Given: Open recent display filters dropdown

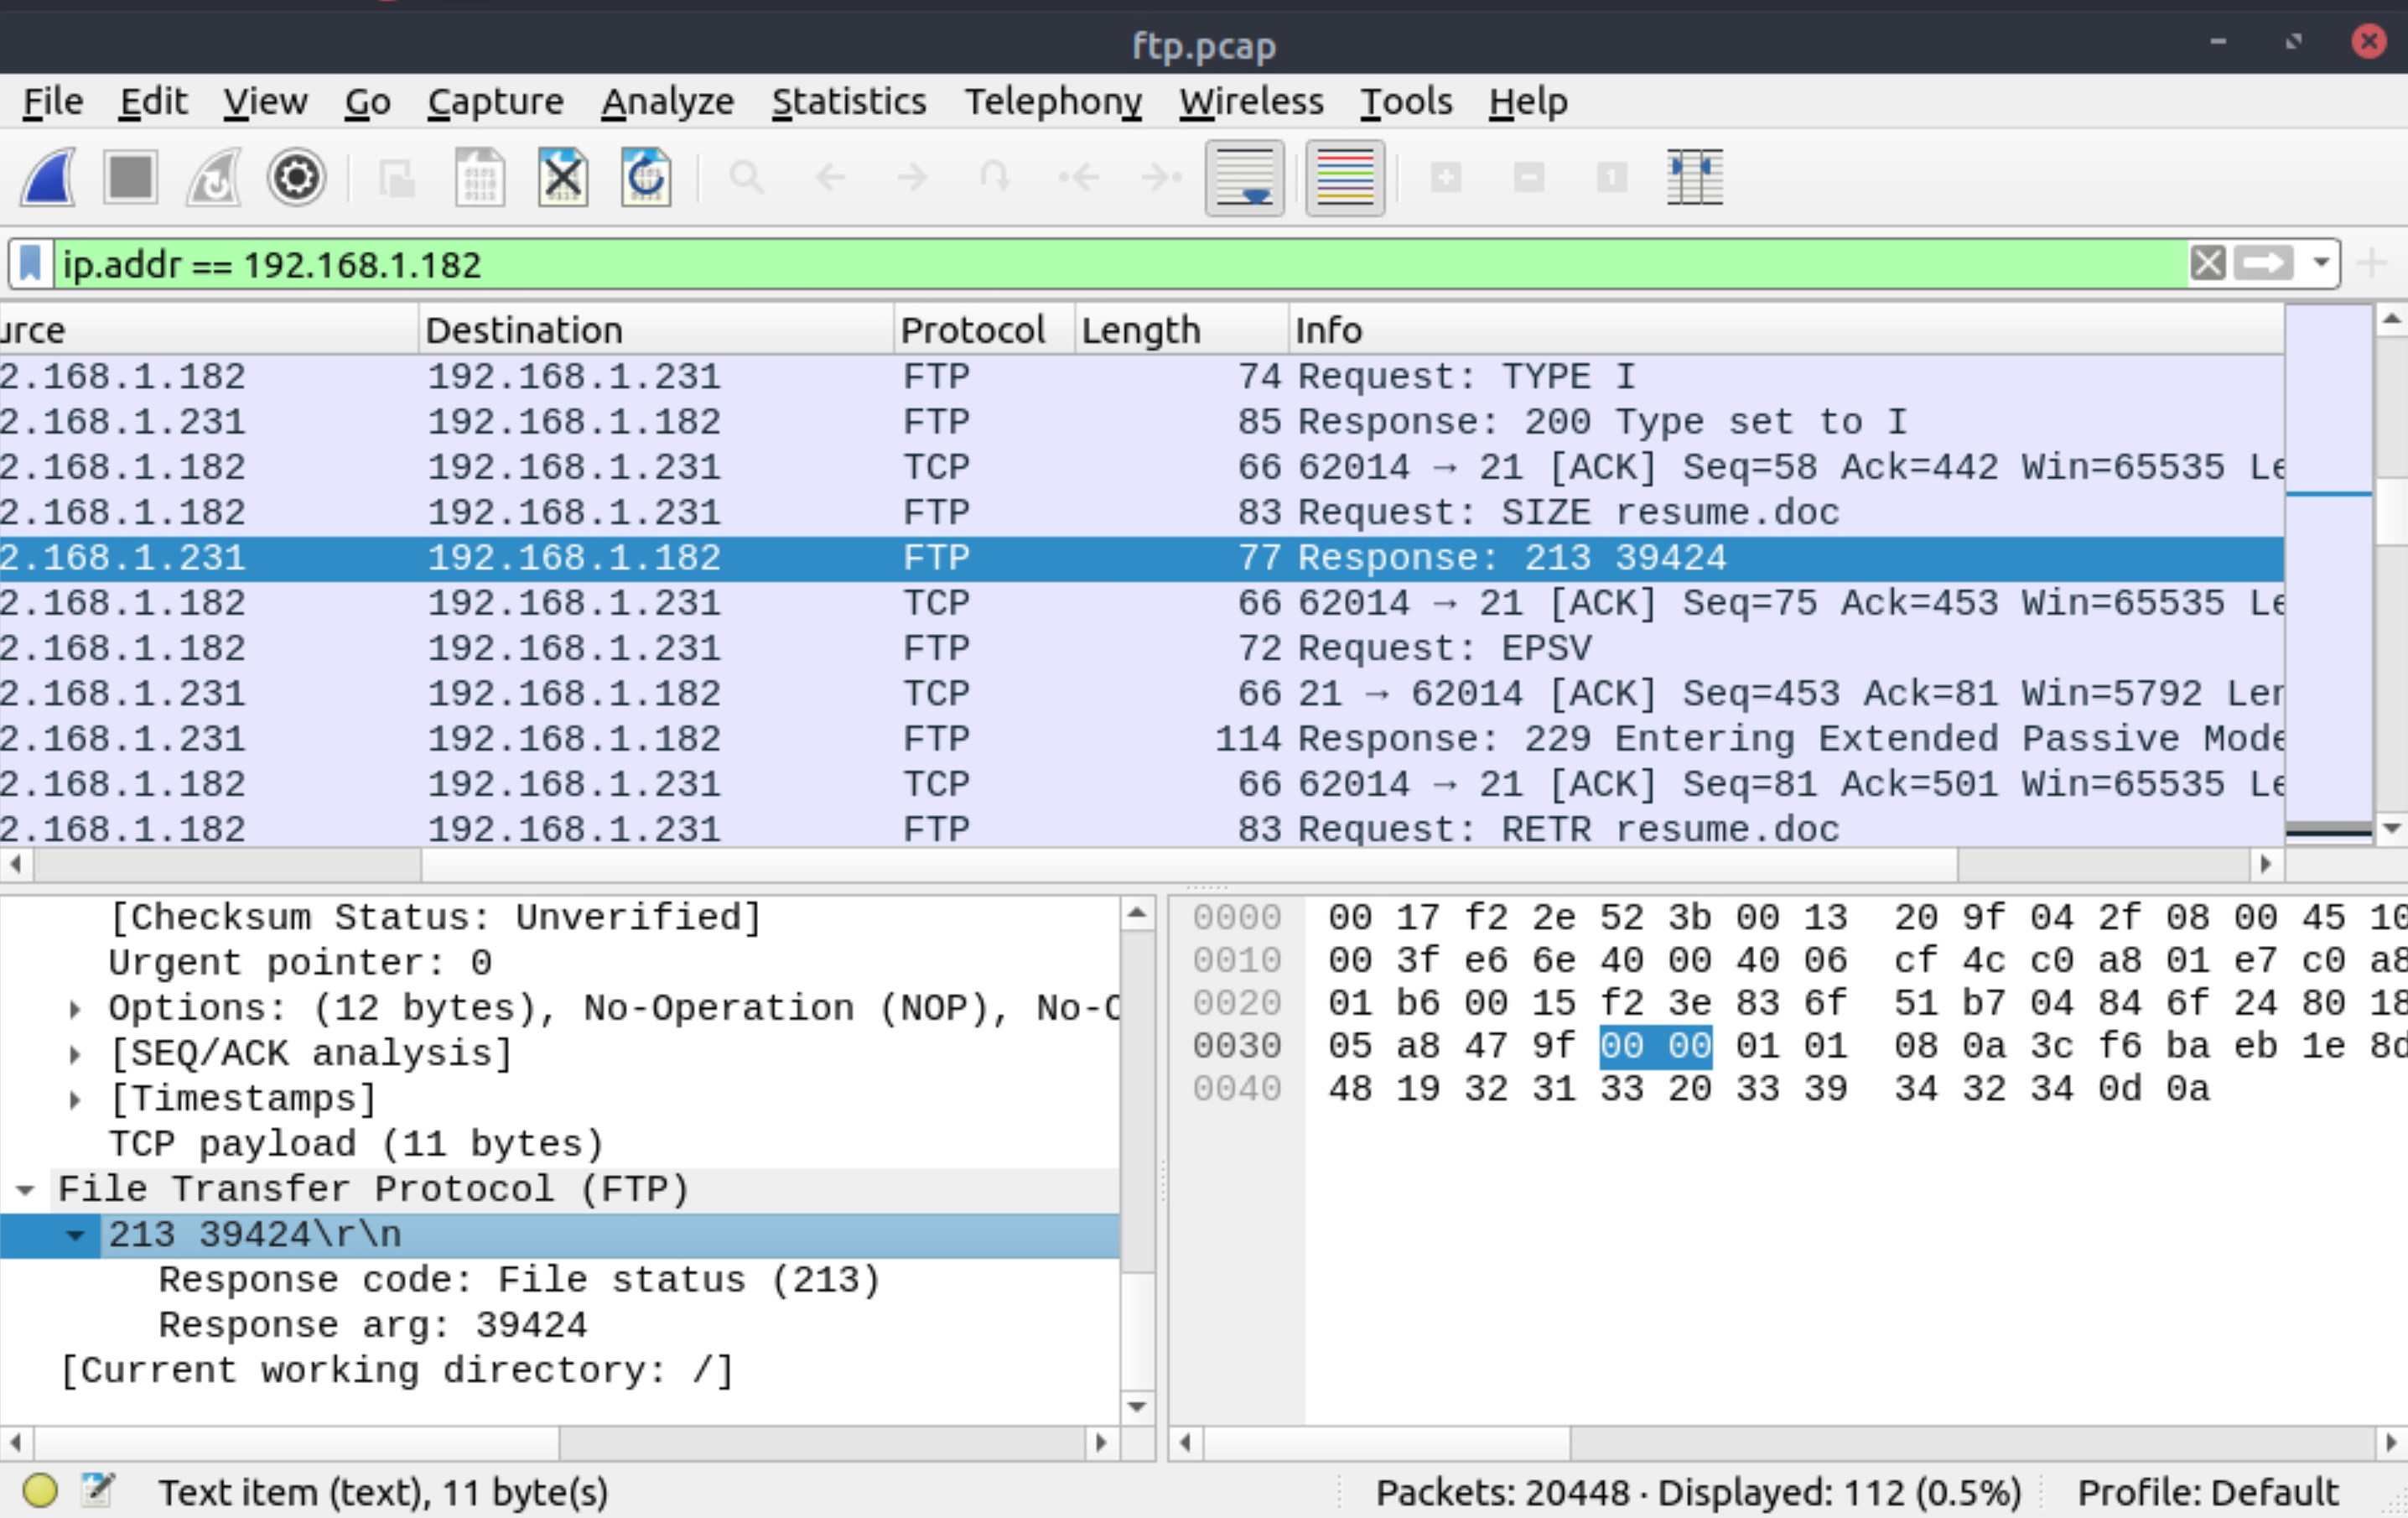Looking at the screenshot, I should pyautogui.click(x=2320, y=264).
